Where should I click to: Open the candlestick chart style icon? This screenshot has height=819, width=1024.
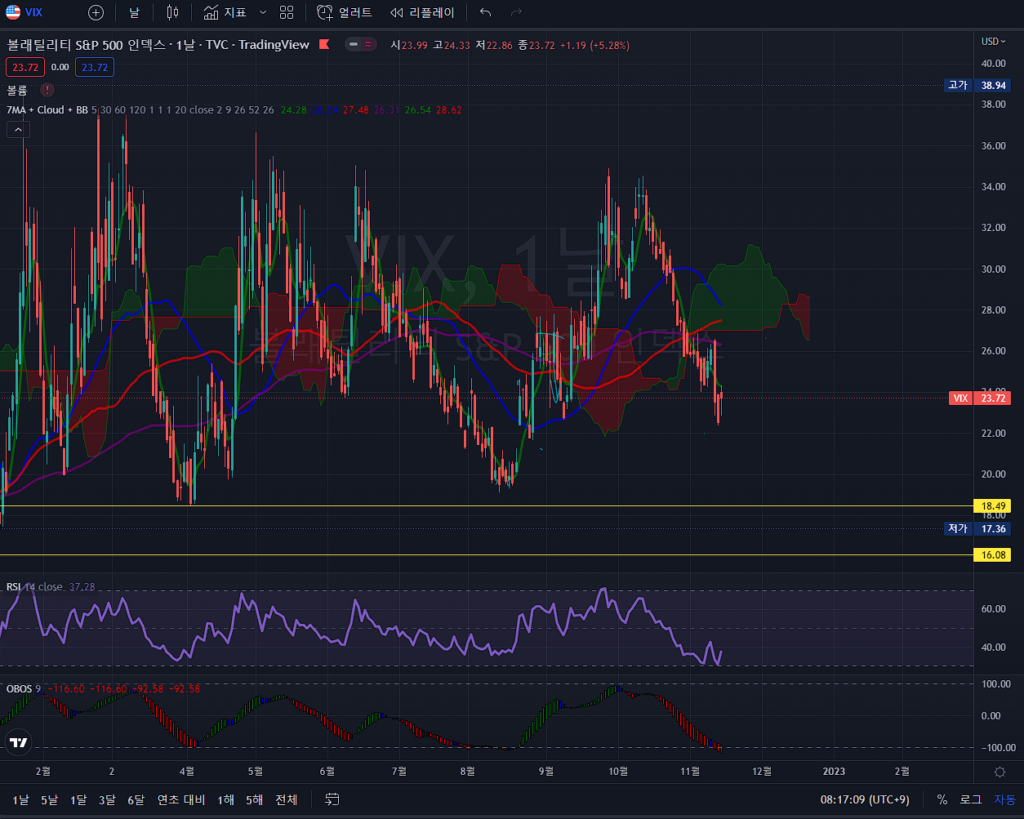[172, 13]
